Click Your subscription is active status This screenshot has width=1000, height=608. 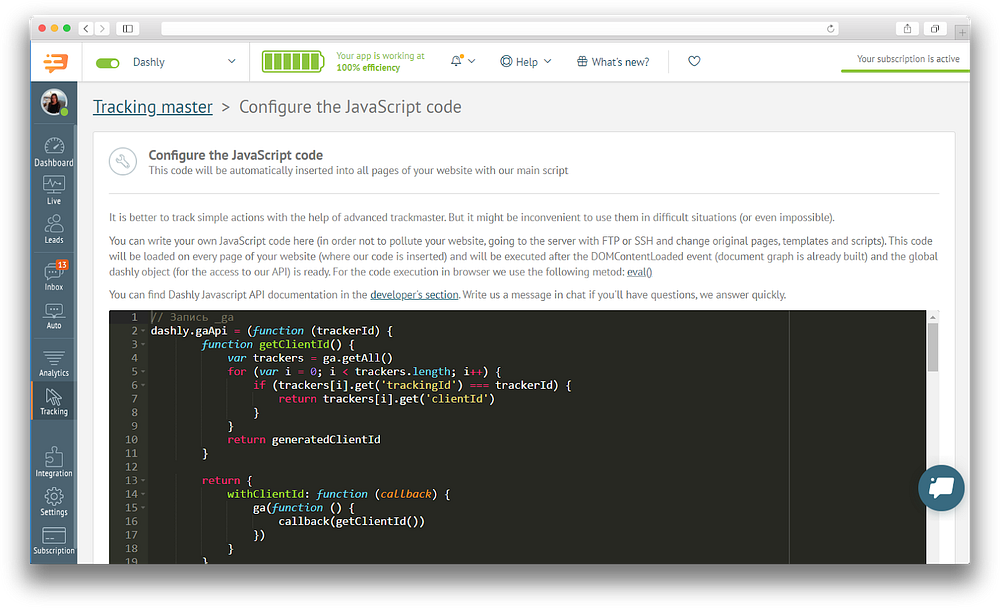pyautogui.click(x=908, y=59)
